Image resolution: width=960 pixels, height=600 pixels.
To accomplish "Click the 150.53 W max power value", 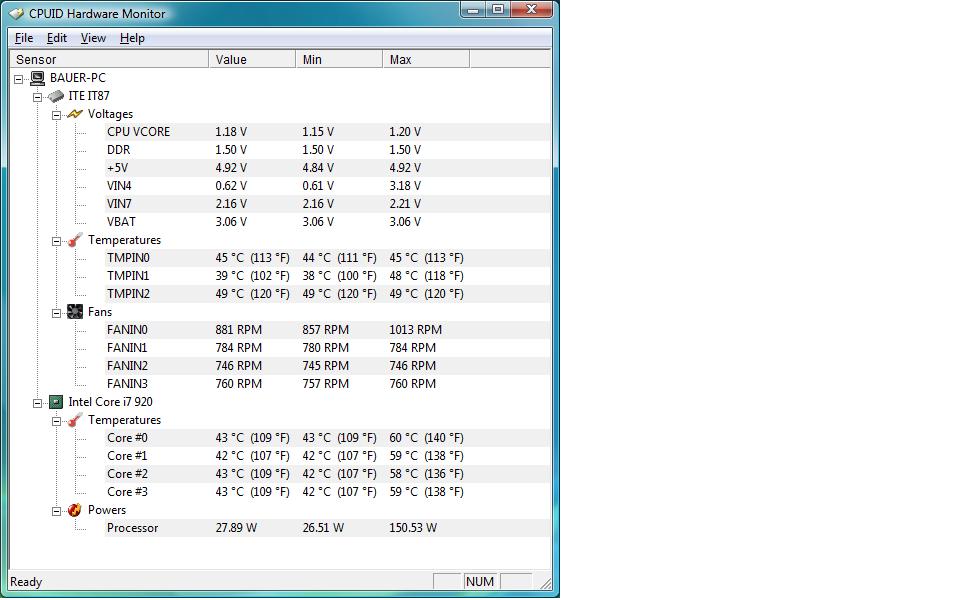I will 413,528.
